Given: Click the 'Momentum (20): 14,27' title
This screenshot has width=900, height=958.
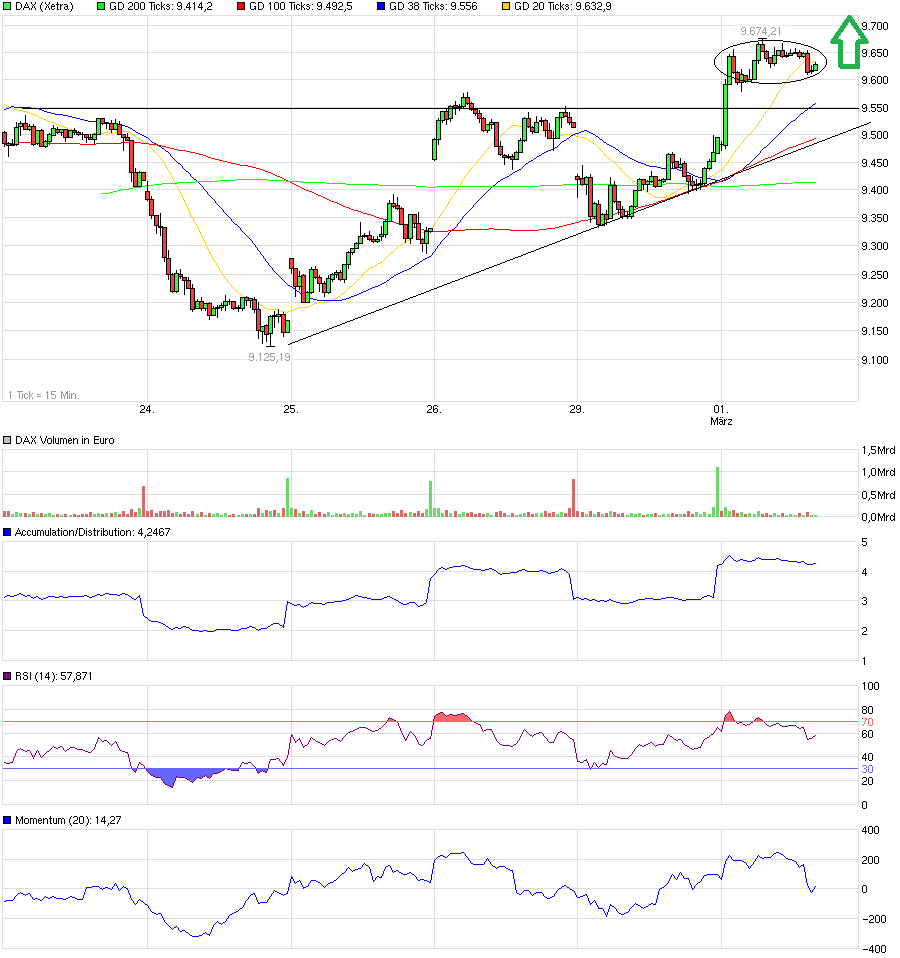Looking at the screenshot, I should 68,820.
